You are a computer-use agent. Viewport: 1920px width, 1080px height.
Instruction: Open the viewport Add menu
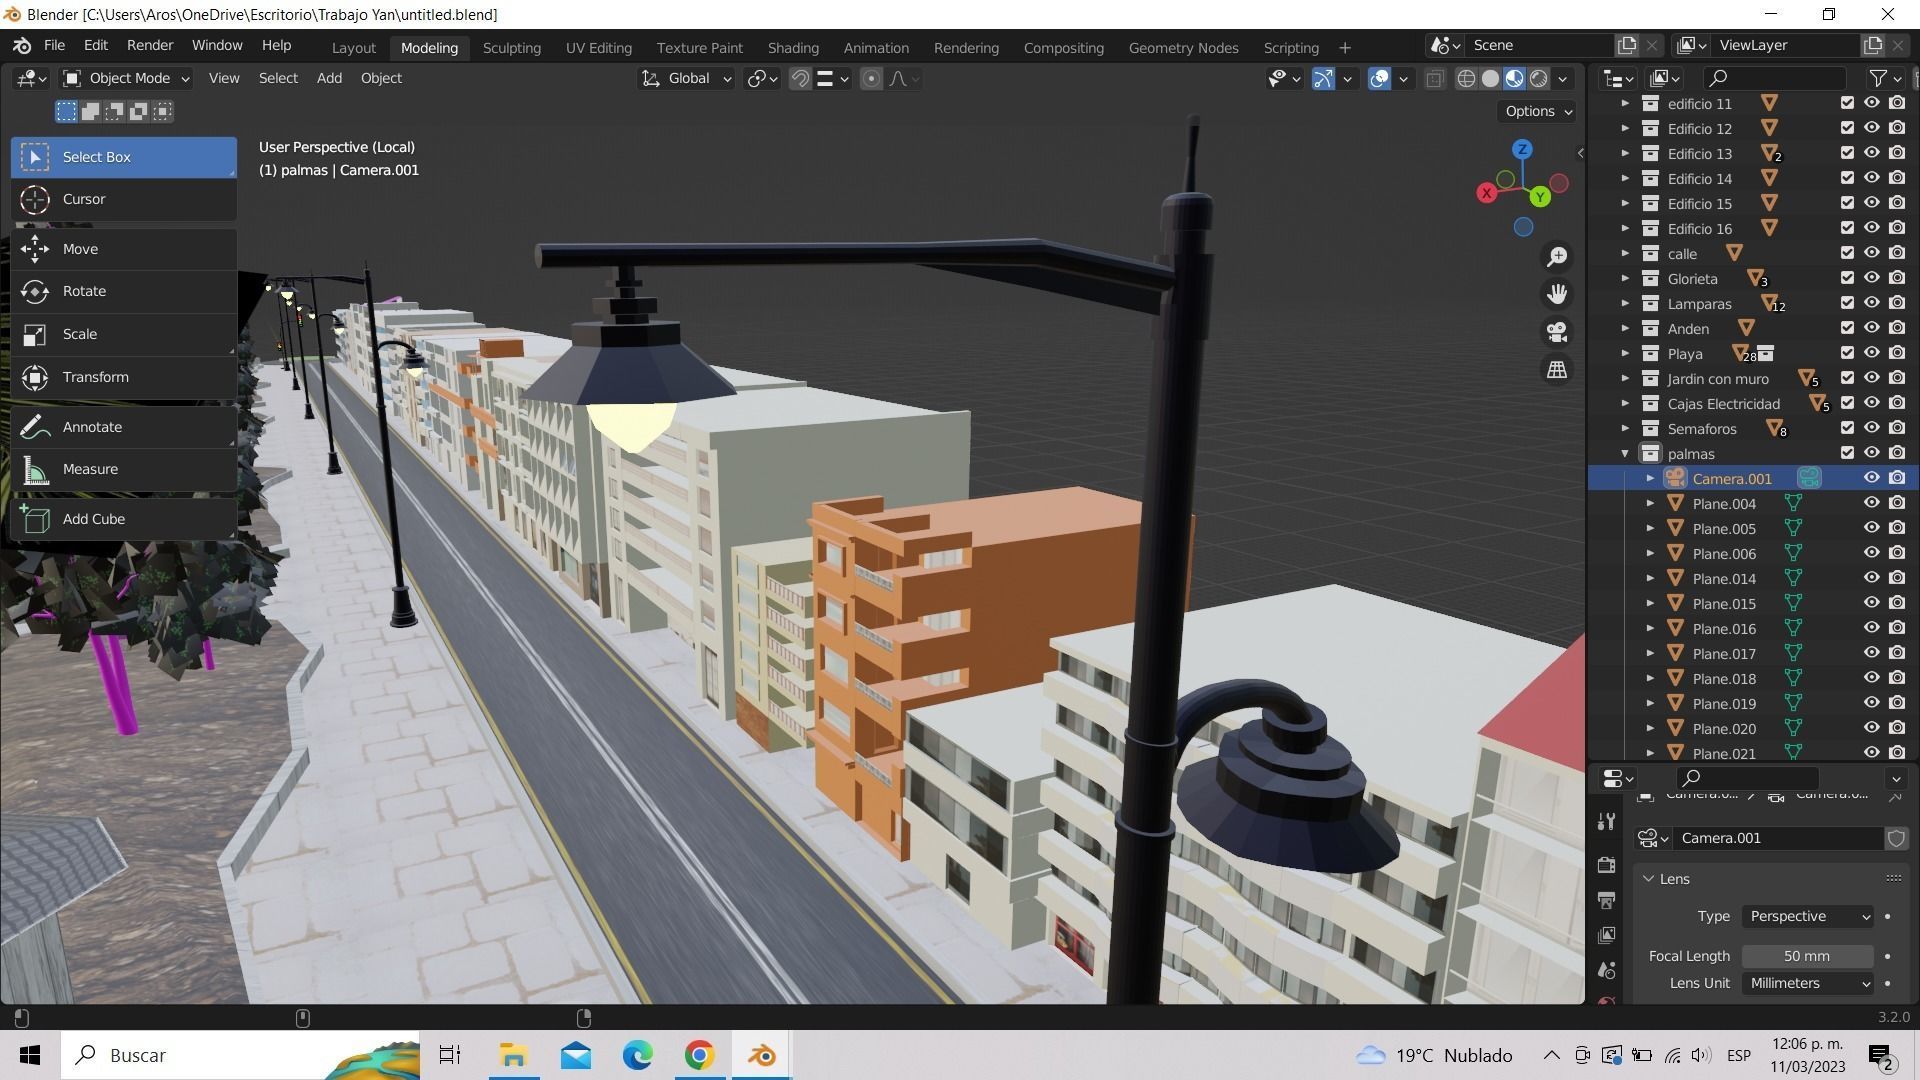tap(329, 78)
